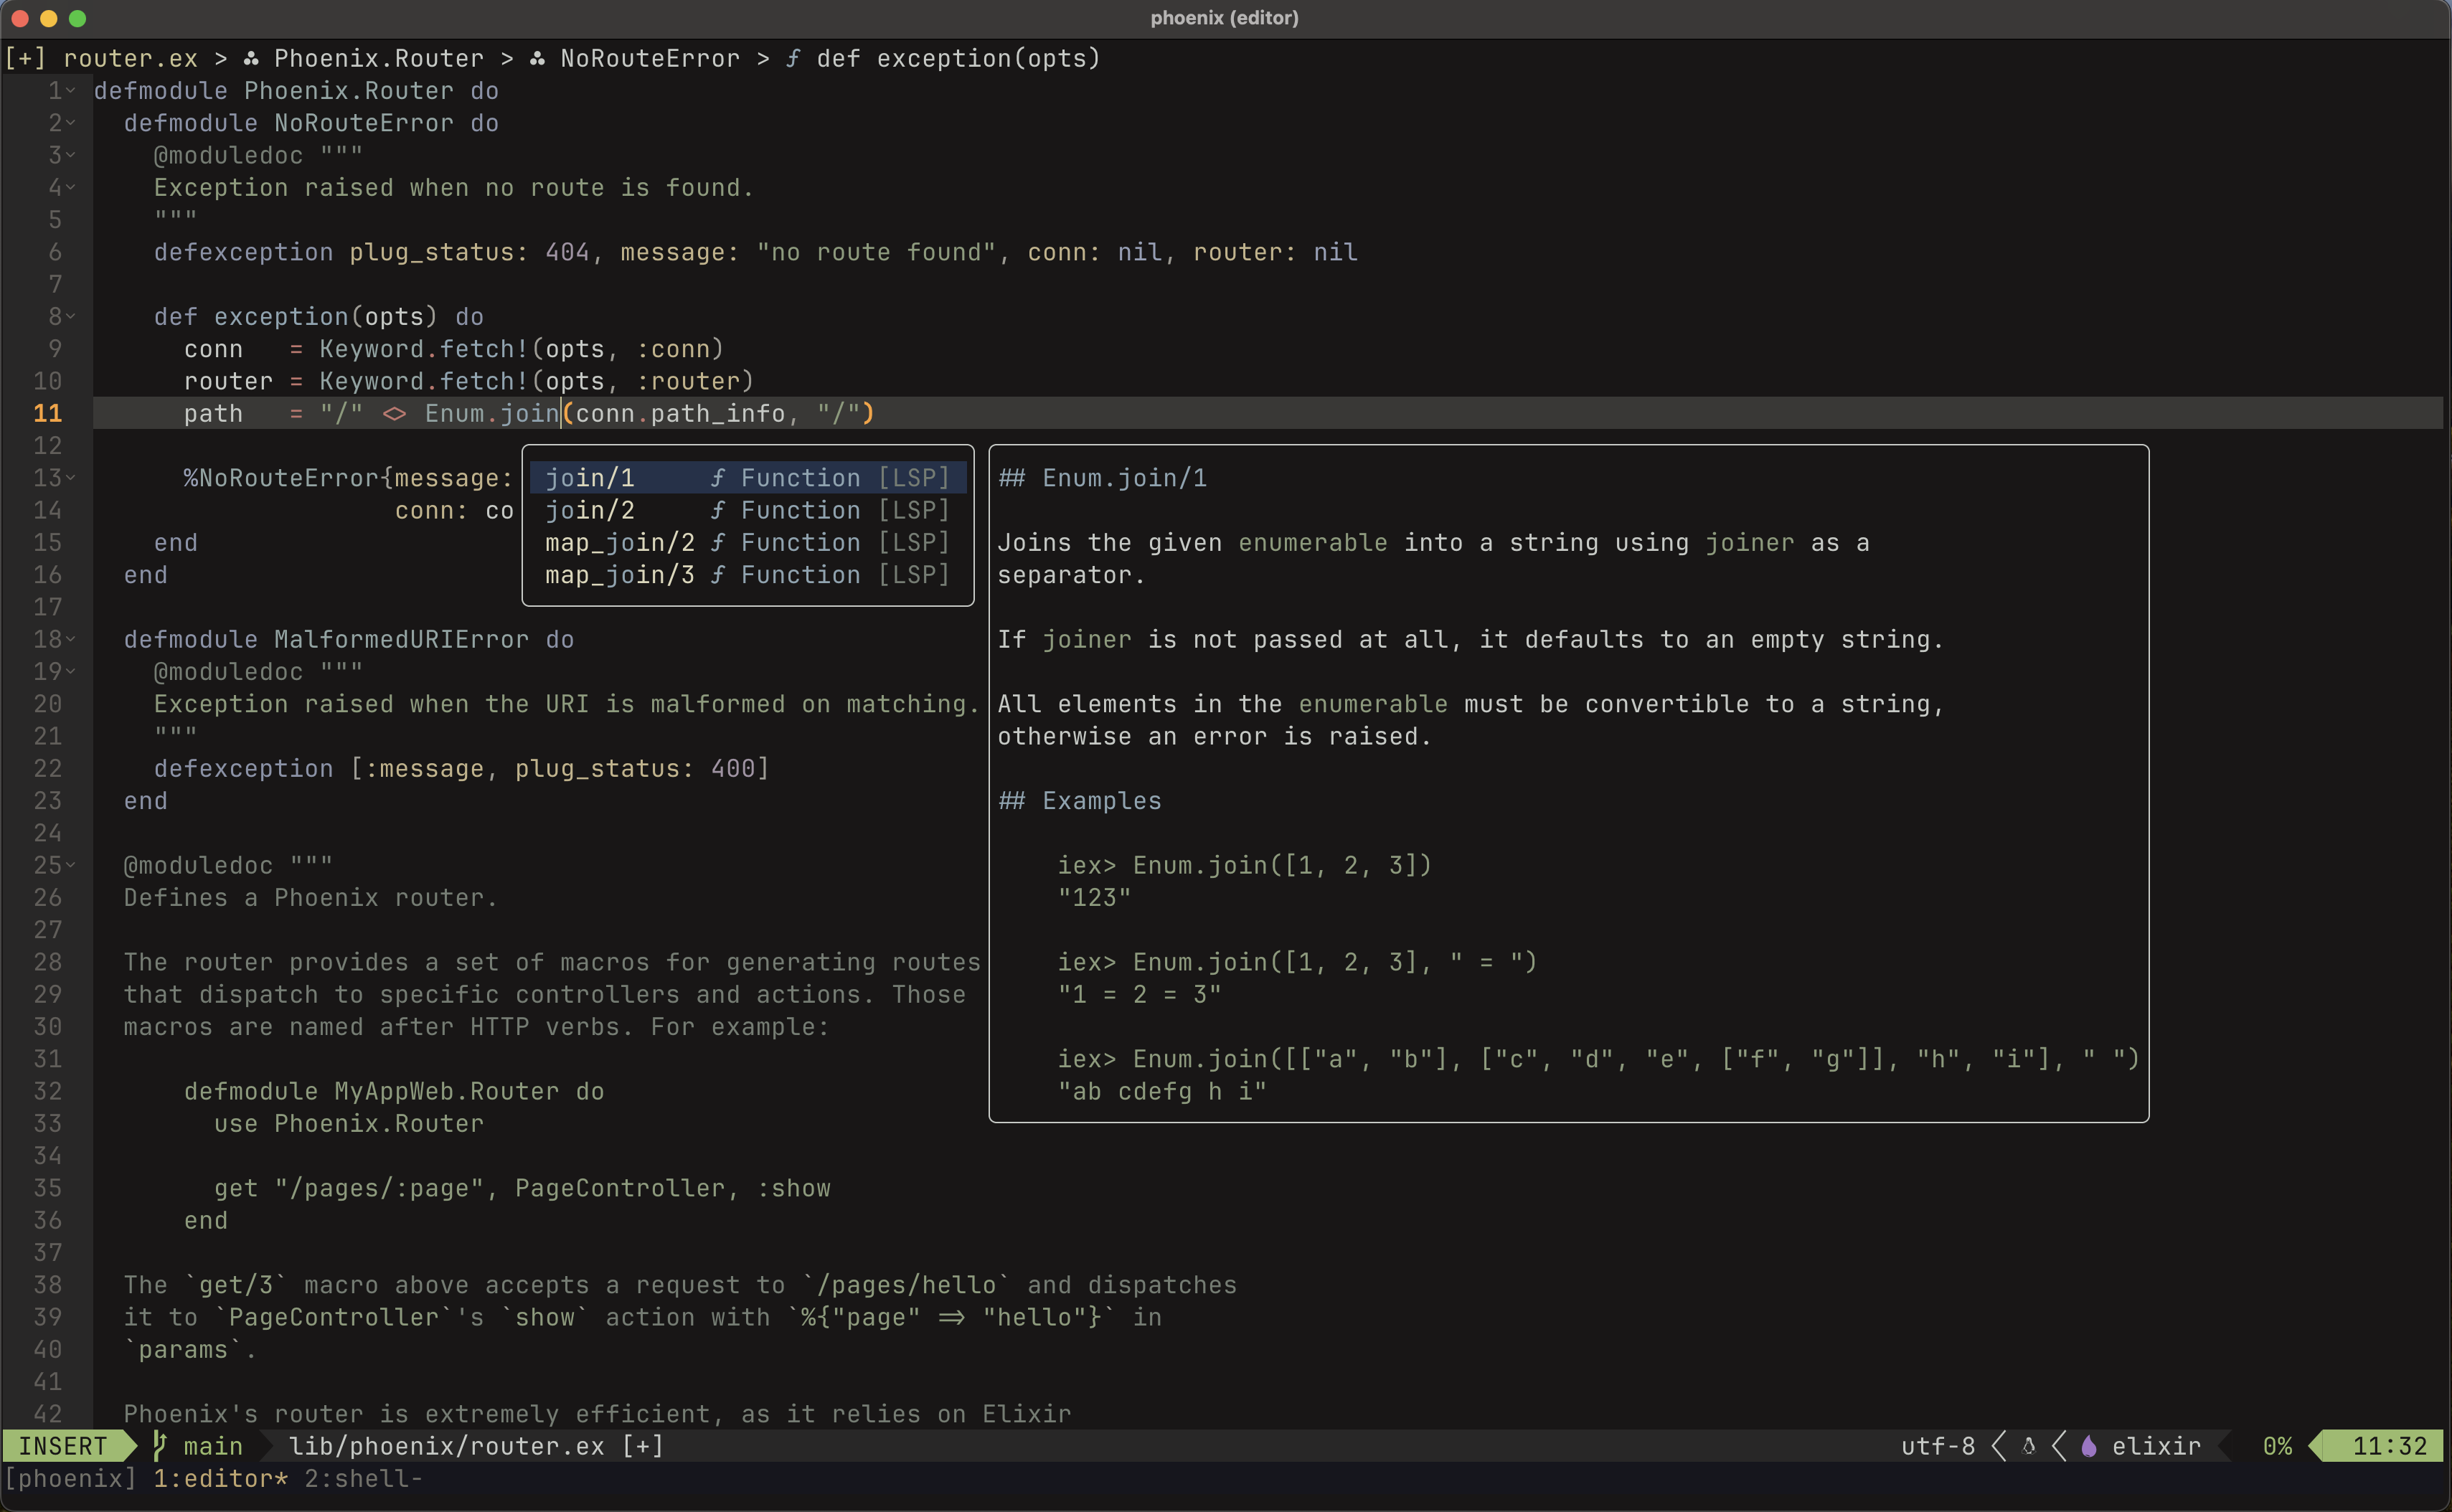Collapse the fold at line 8 def exception

(71, 317)
